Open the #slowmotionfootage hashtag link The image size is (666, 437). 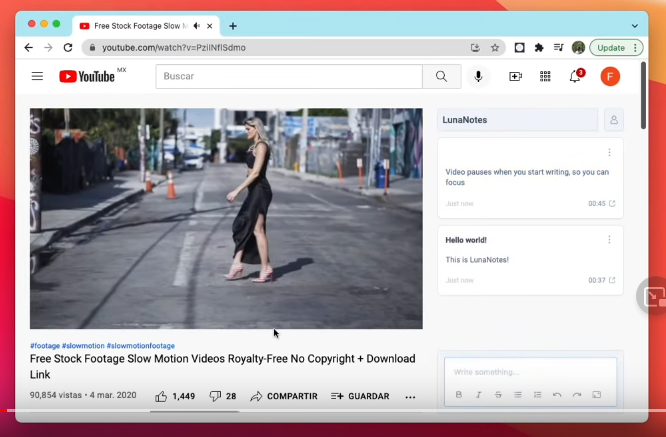(141, 346)
